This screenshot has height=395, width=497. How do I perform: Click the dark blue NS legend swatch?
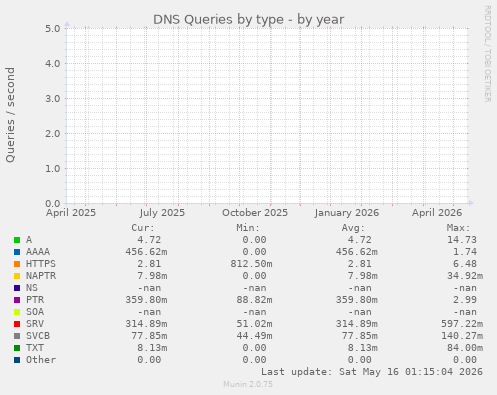[x=17, y=288]
